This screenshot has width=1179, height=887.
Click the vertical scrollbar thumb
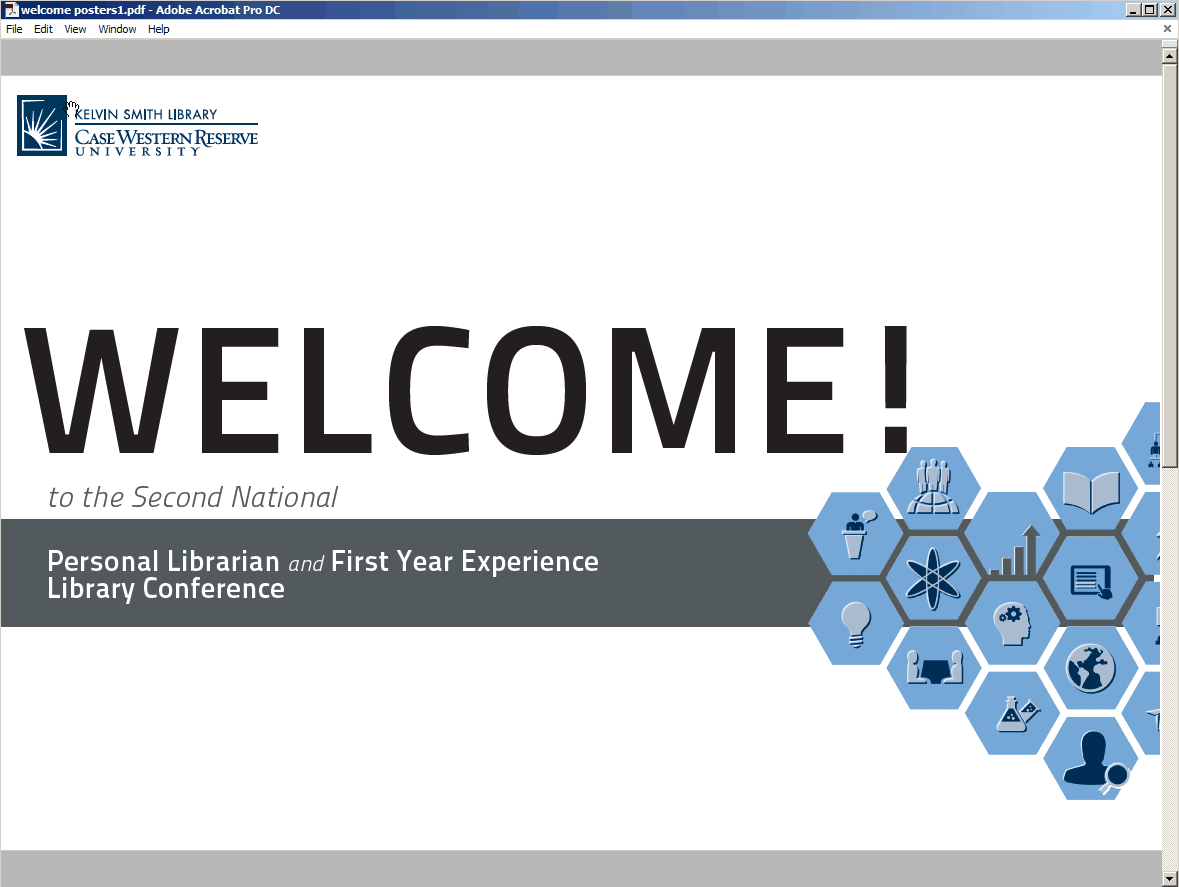pyautogui.click(x=1169, y=265)
